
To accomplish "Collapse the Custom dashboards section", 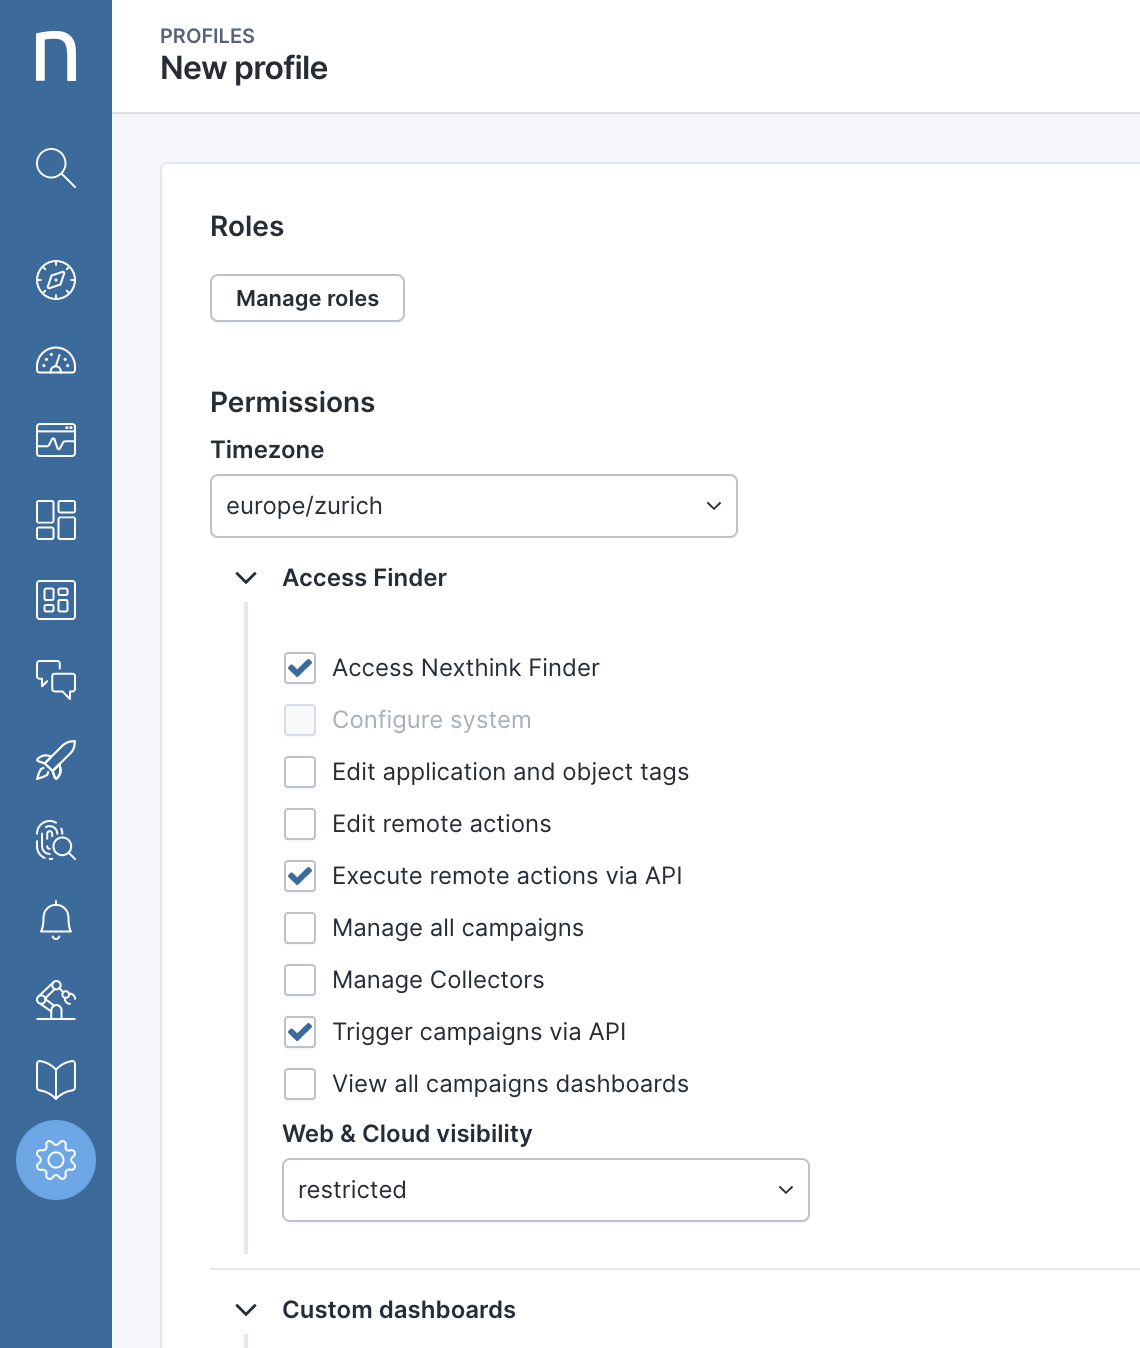I will click(246, 1310).
